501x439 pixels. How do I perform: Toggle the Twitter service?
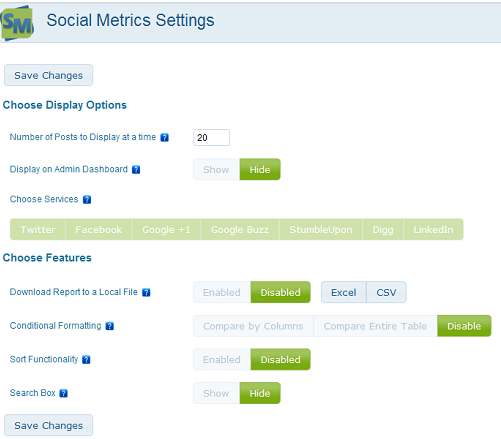click(x=38, y=229)
